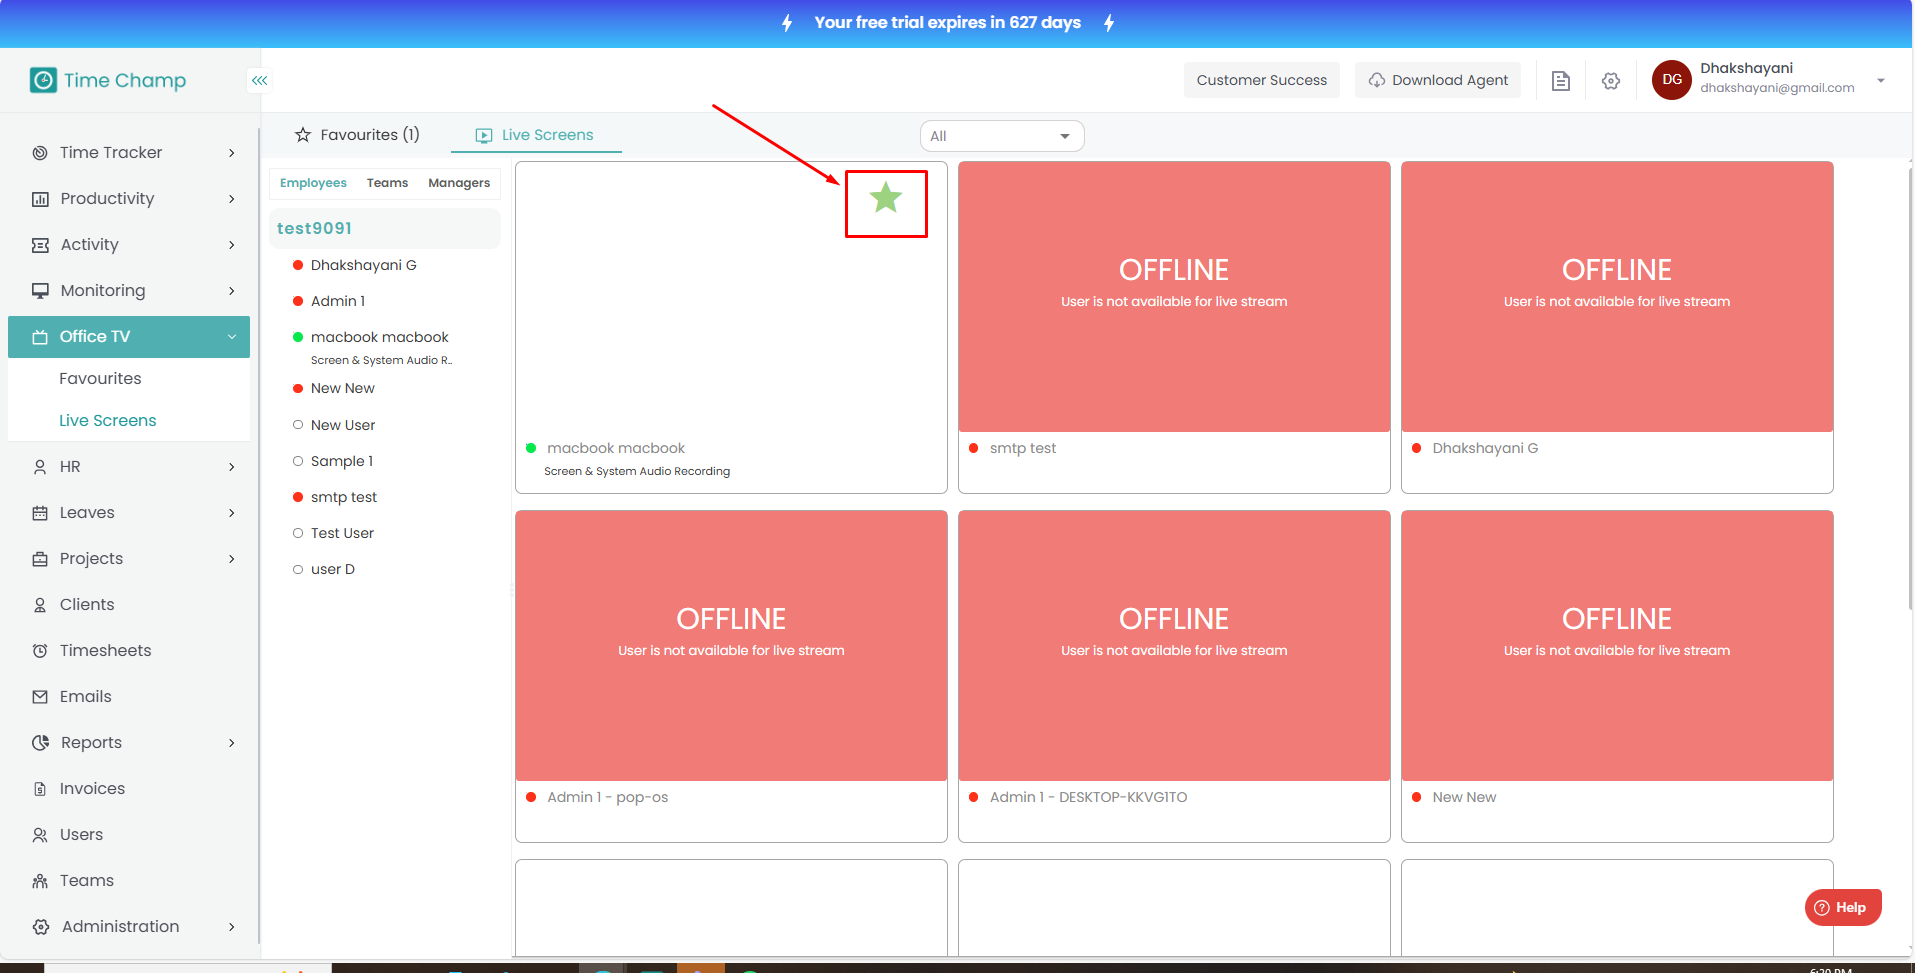Select the test9091 group header
Image resolution: width=1915 pixels, height=973 pixels.
[x=385, y=229]
